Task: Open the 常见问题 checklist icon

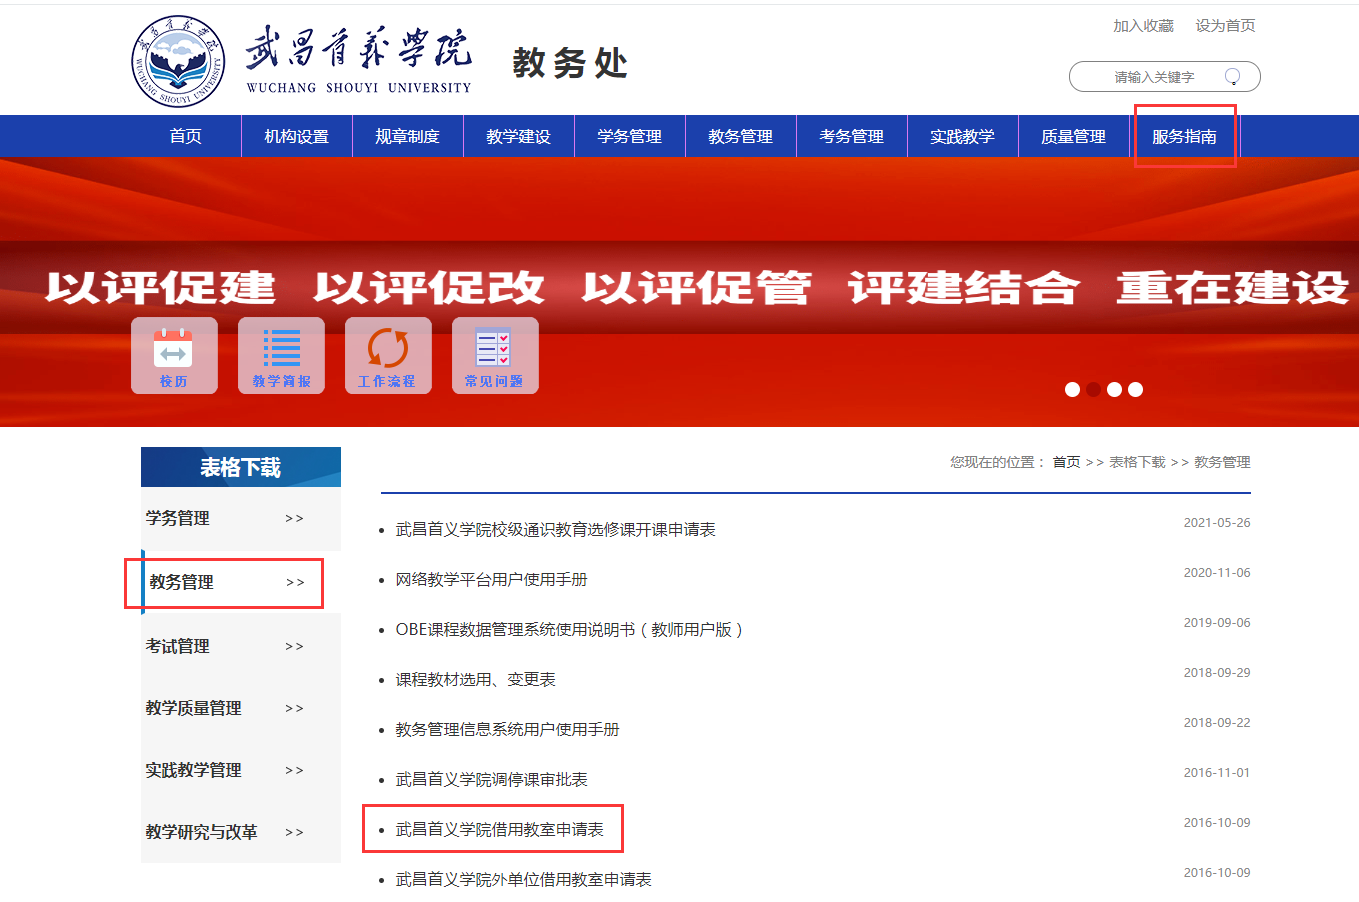Action: [495, 355]
